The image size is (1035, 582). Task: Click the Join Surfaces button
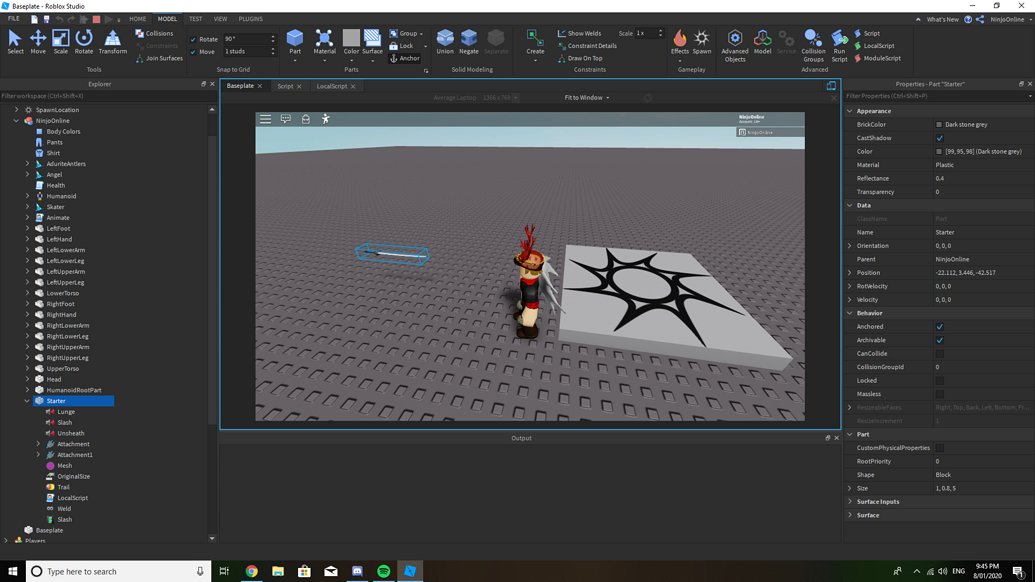point(159,58)
